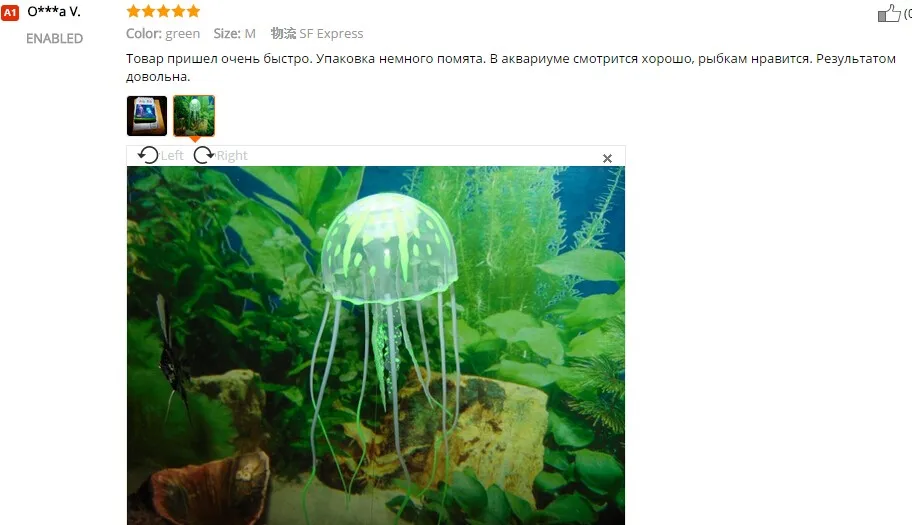Click the "Right" rotate label
Image resolution: width=912 pixels, height=525 pixels.
pos(232,155)
